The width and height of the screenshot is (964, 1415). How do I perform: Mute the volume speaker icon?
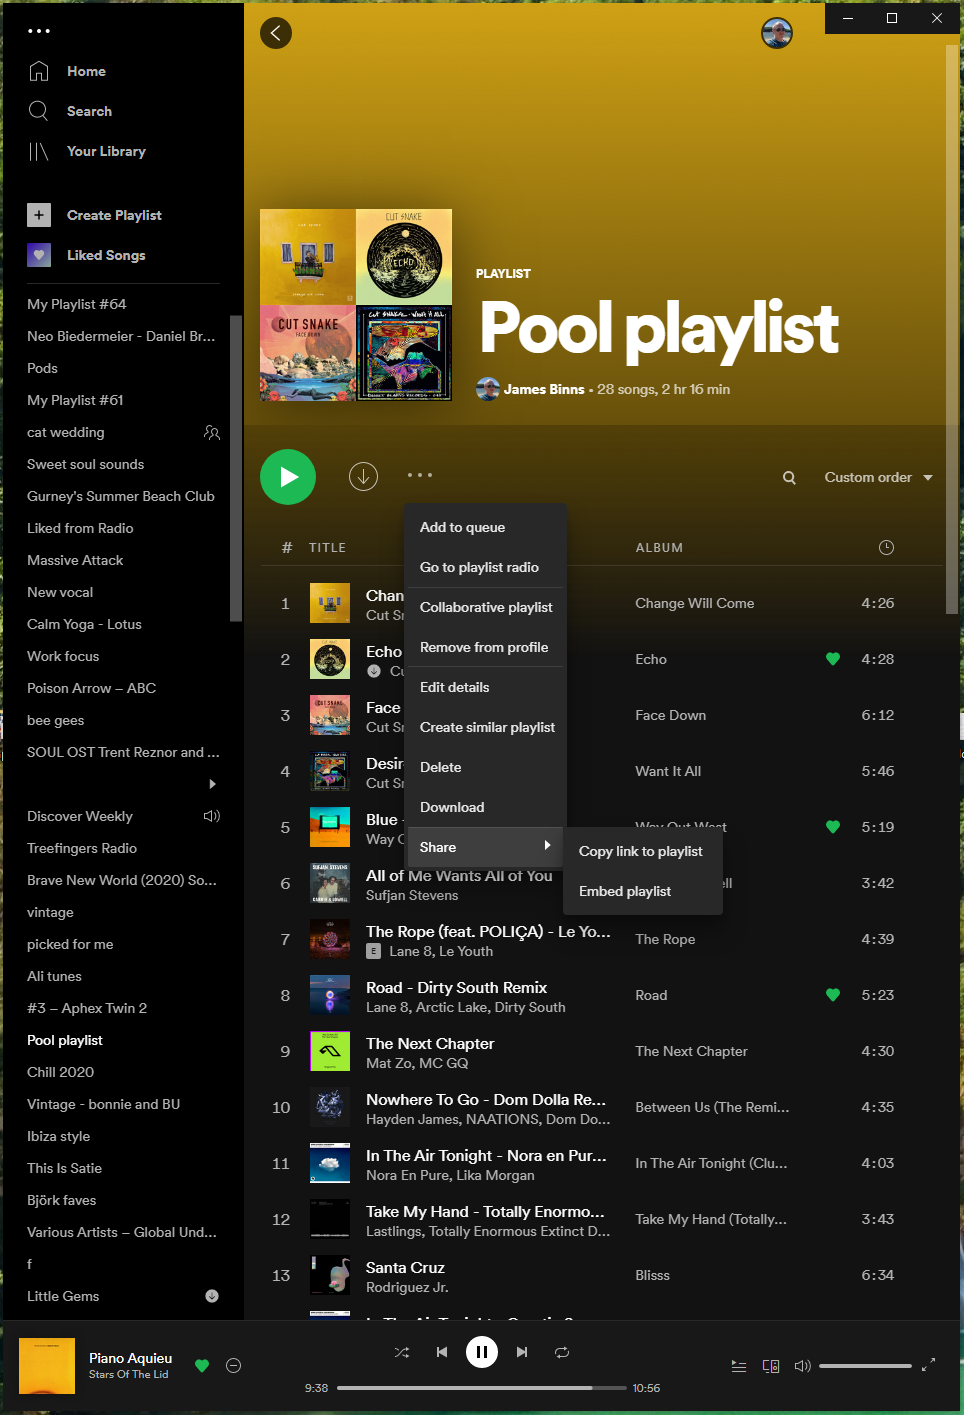pyautogui.click(x=802, y=1366)
